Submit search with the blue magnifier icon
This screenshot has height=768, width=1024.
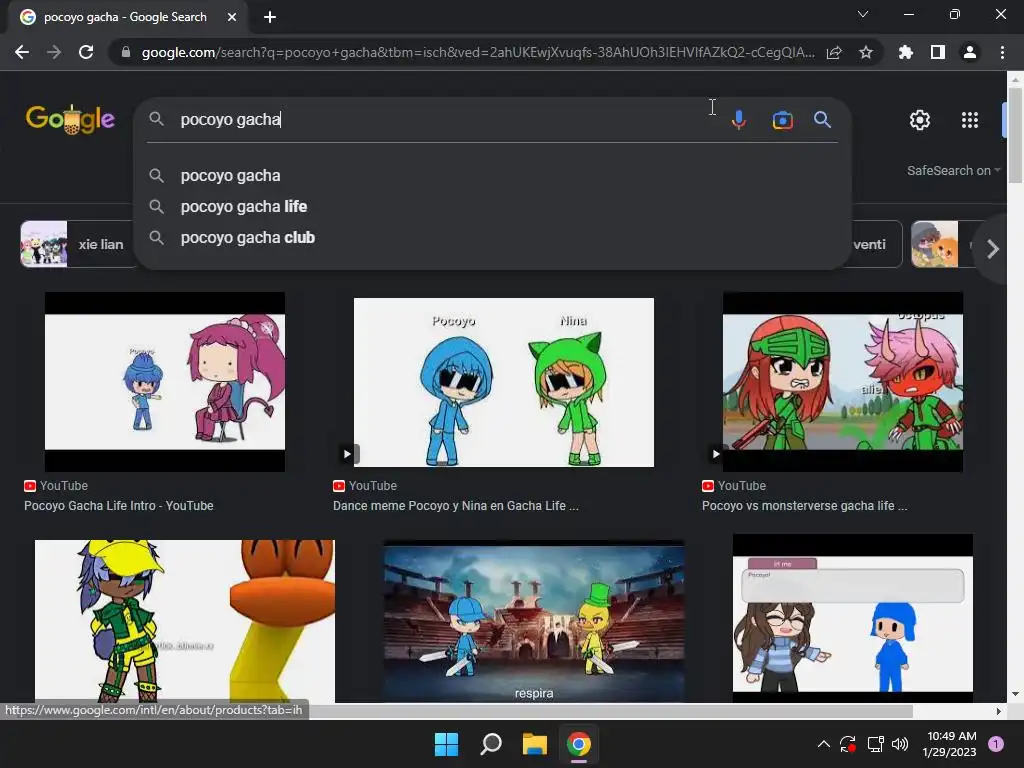(822, 120)
